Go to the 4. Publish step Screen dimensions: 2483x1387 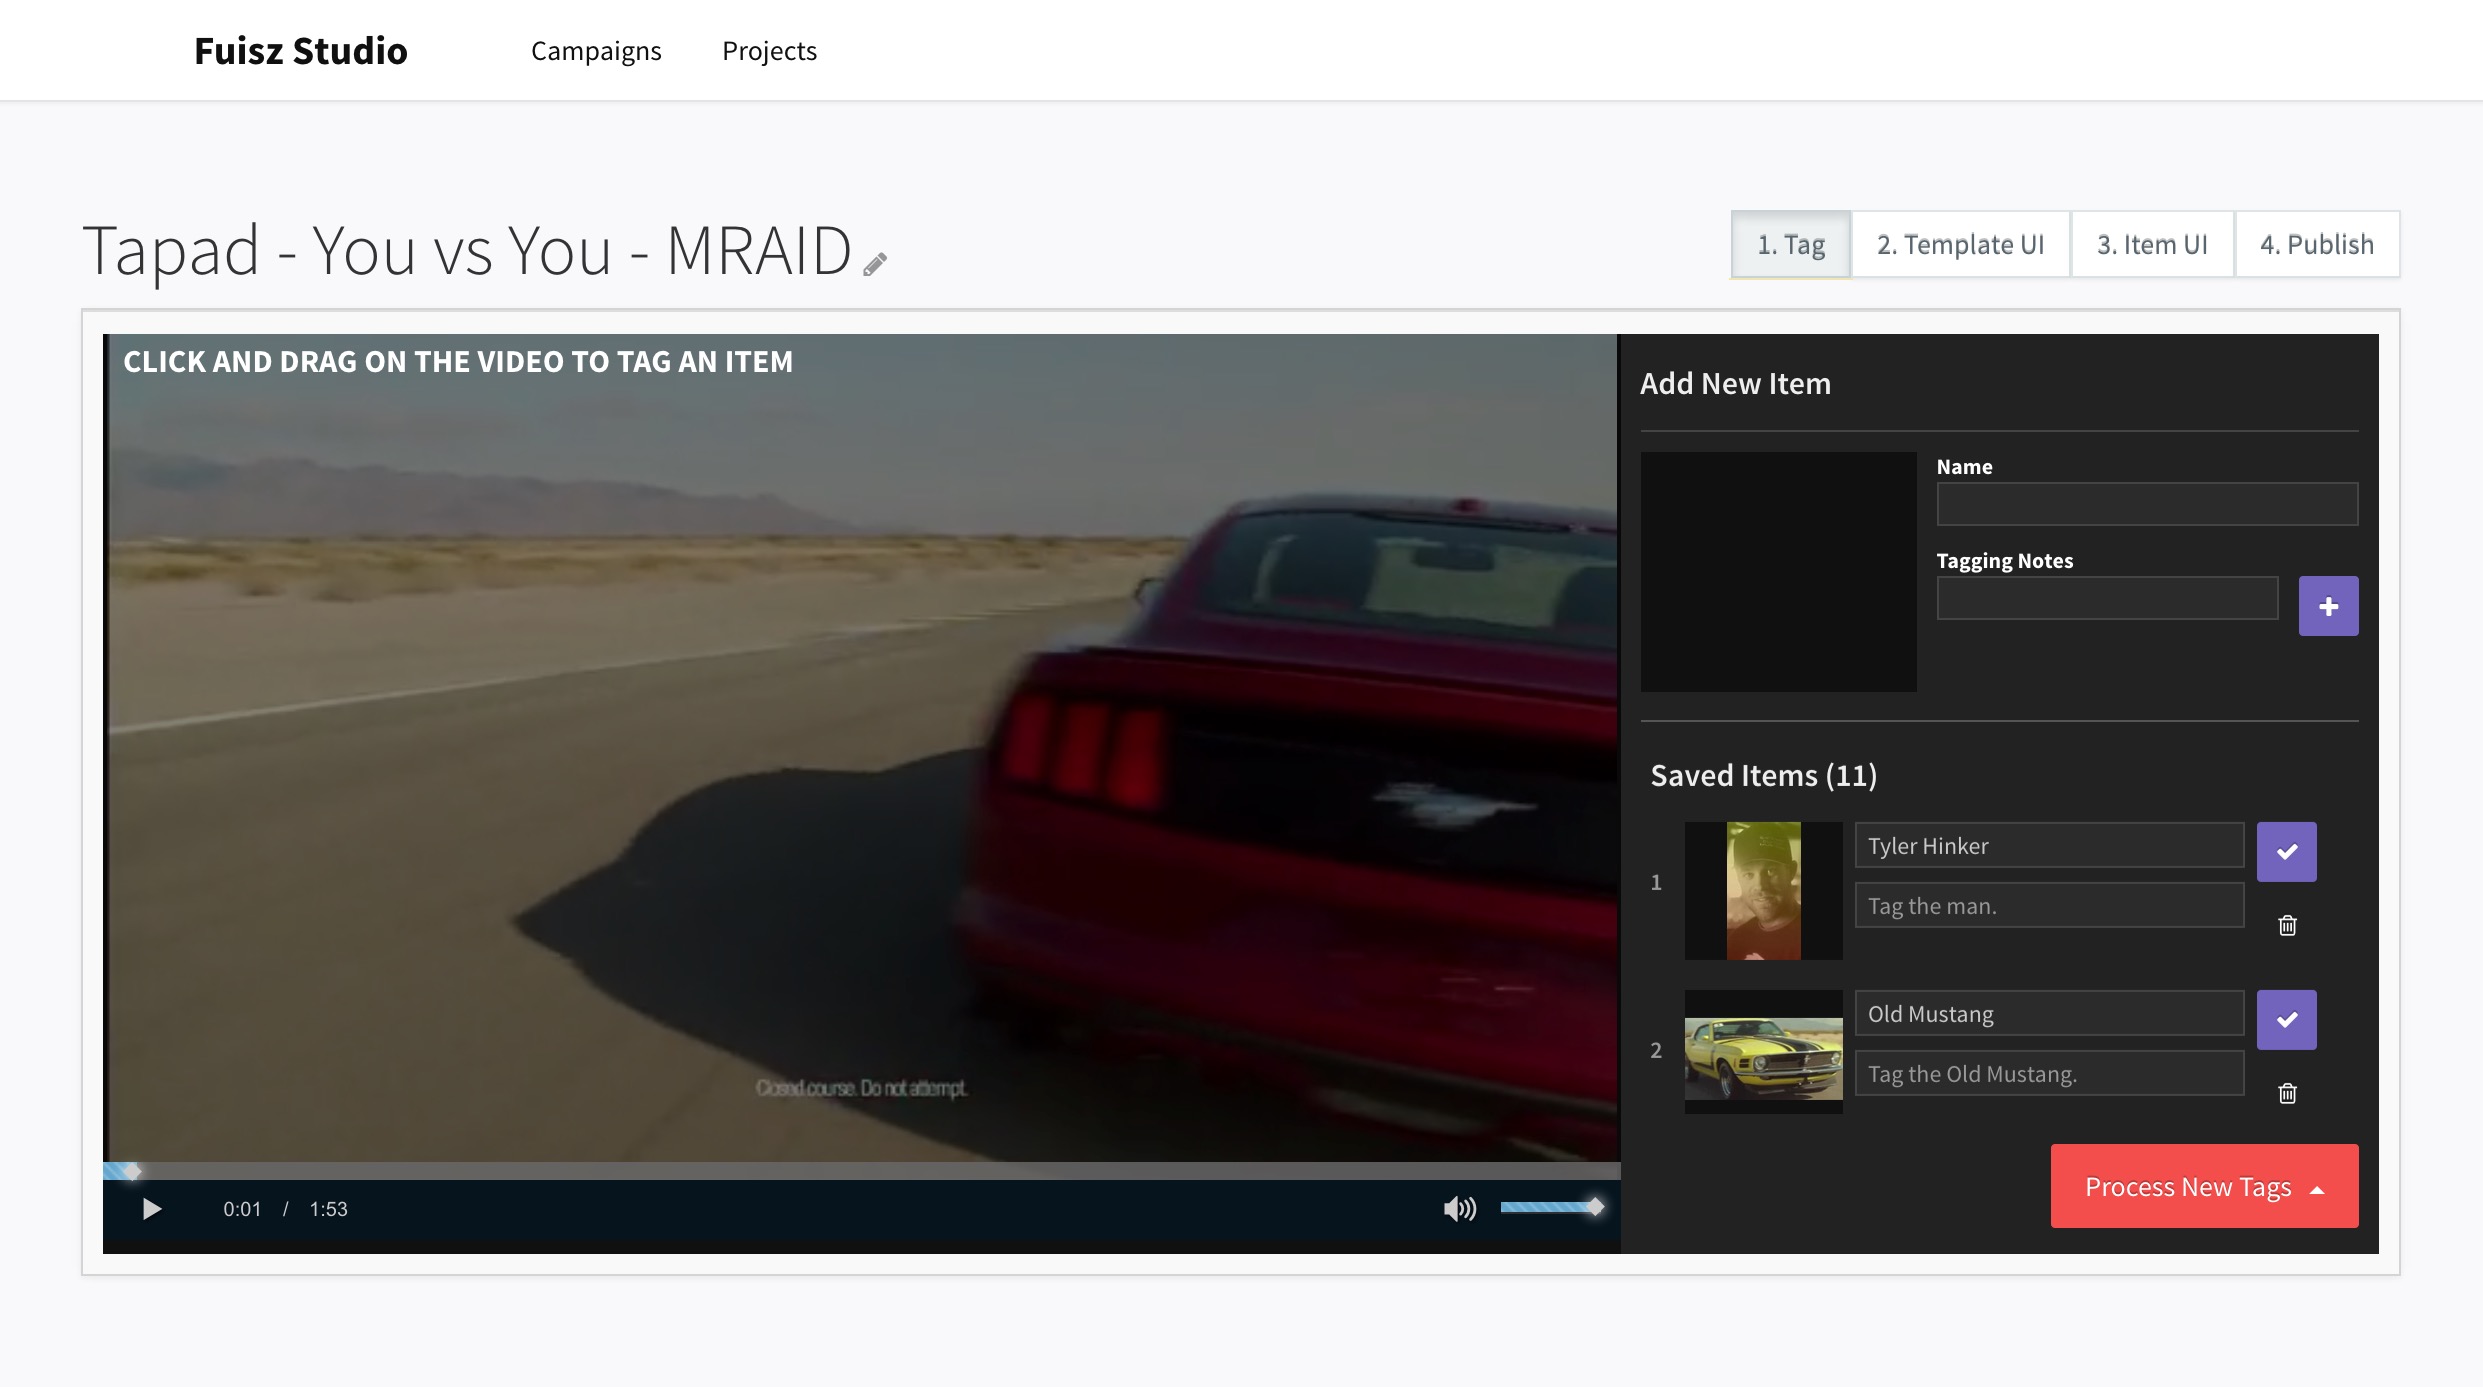click(x=2316, y=245)
